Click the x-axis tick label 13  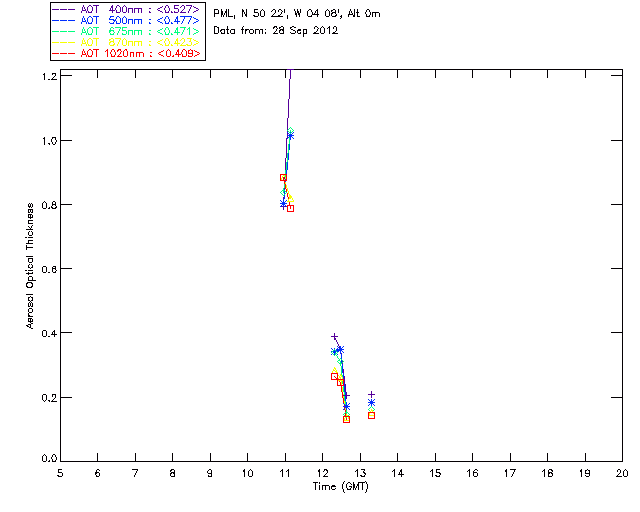pos(360,473)
